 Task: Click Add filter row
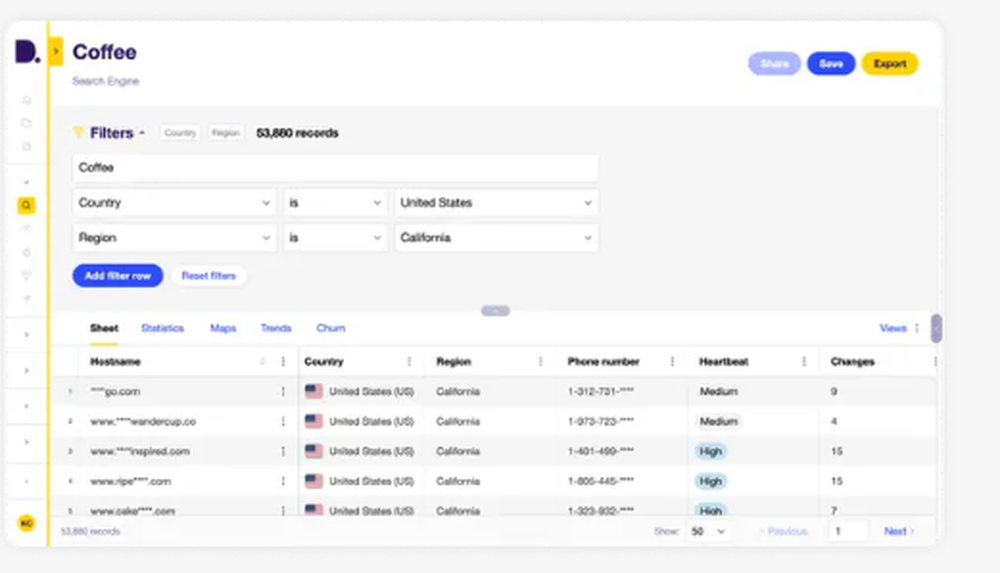pyautogui.click(x=117, y=276)
